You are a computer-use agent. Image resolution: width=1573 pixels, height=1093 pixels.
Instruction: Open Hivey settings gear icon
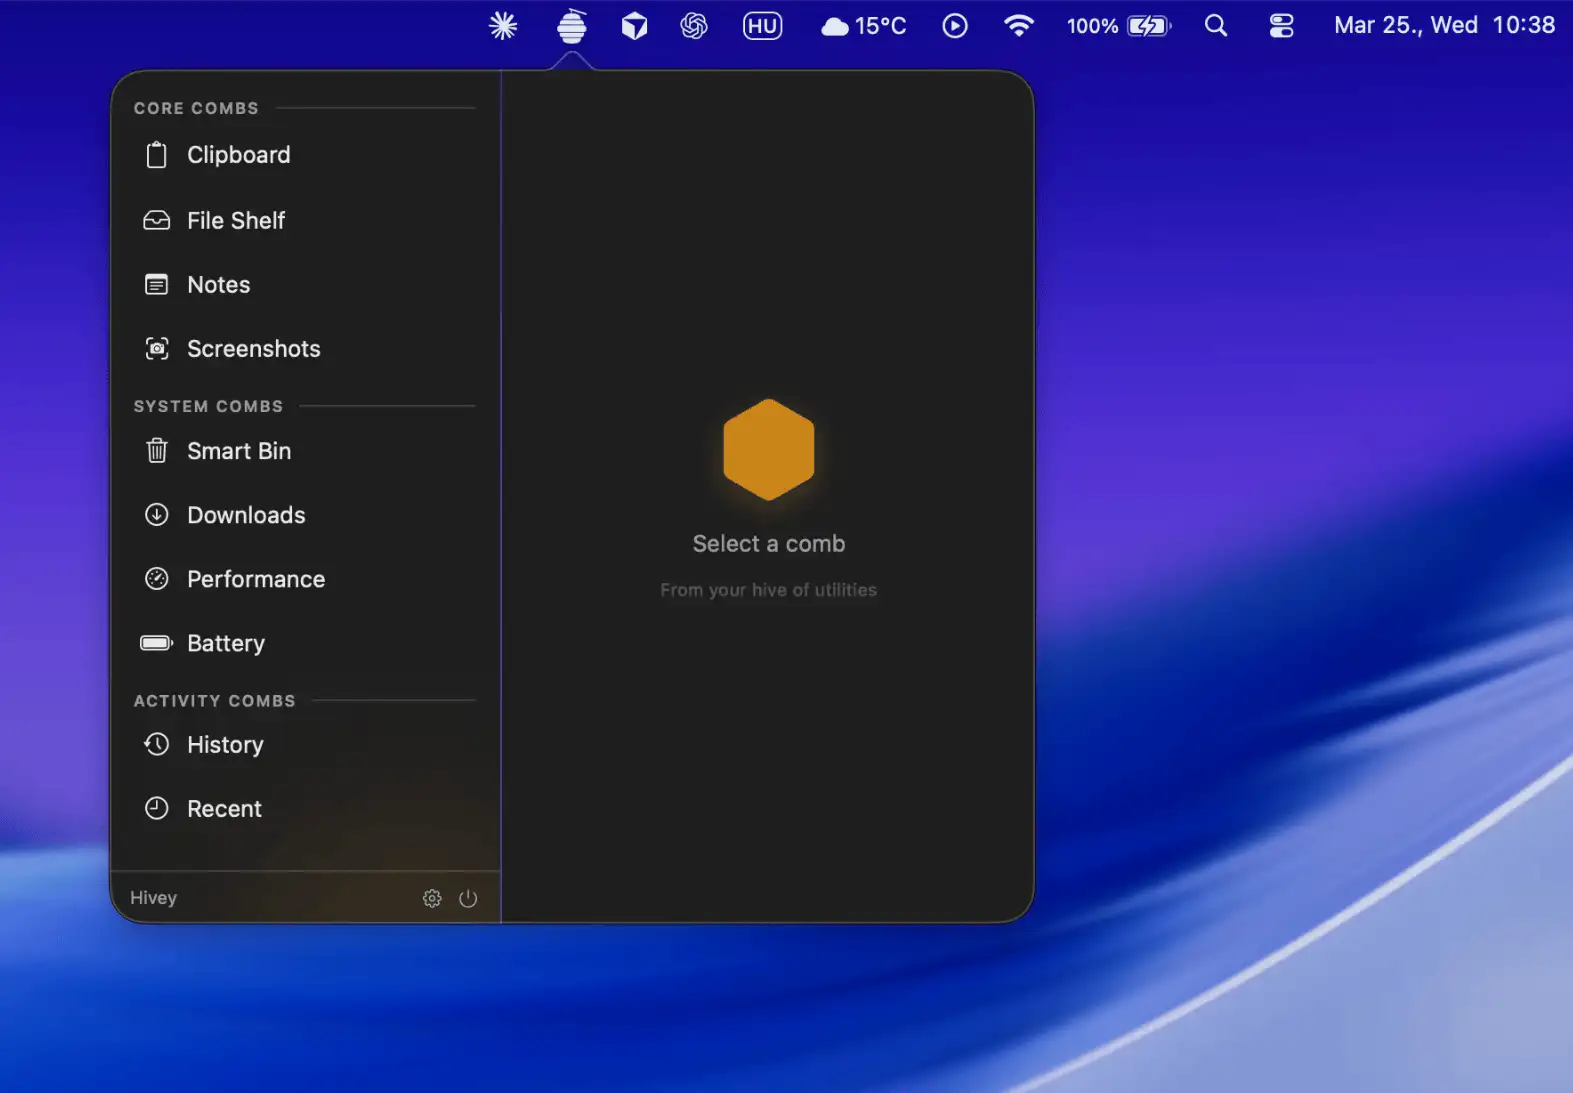[432, 898]
